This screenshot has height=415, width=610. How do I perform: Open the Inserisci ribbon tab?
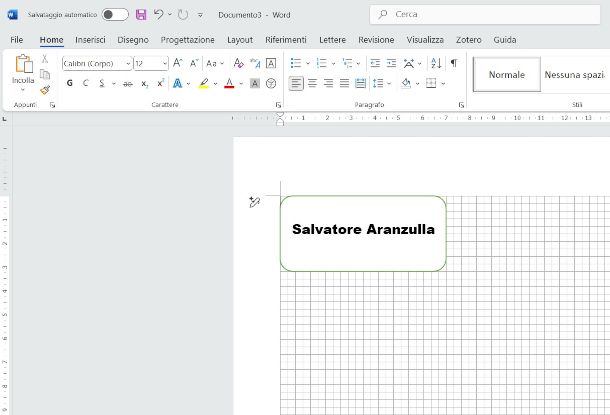coord(90,39)
